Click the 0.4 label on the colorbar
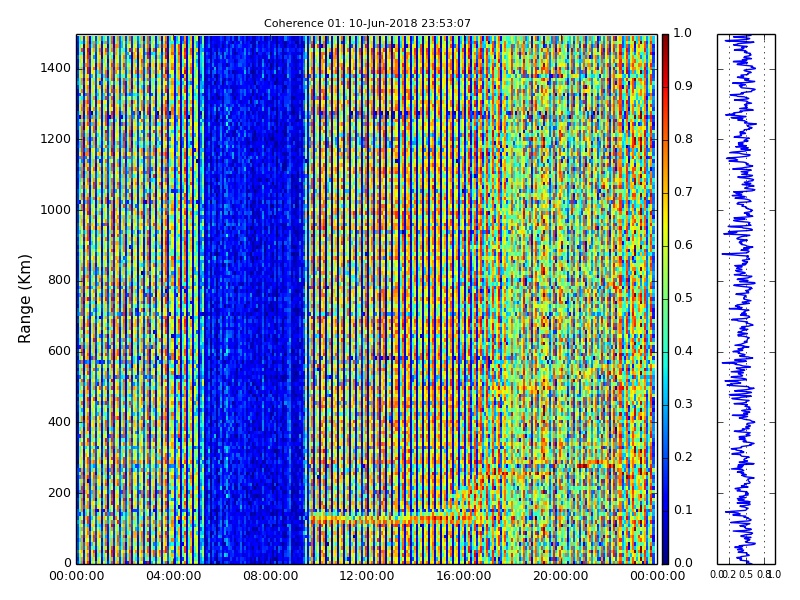The width and height of the screenshot is (800, 600). 683,351
